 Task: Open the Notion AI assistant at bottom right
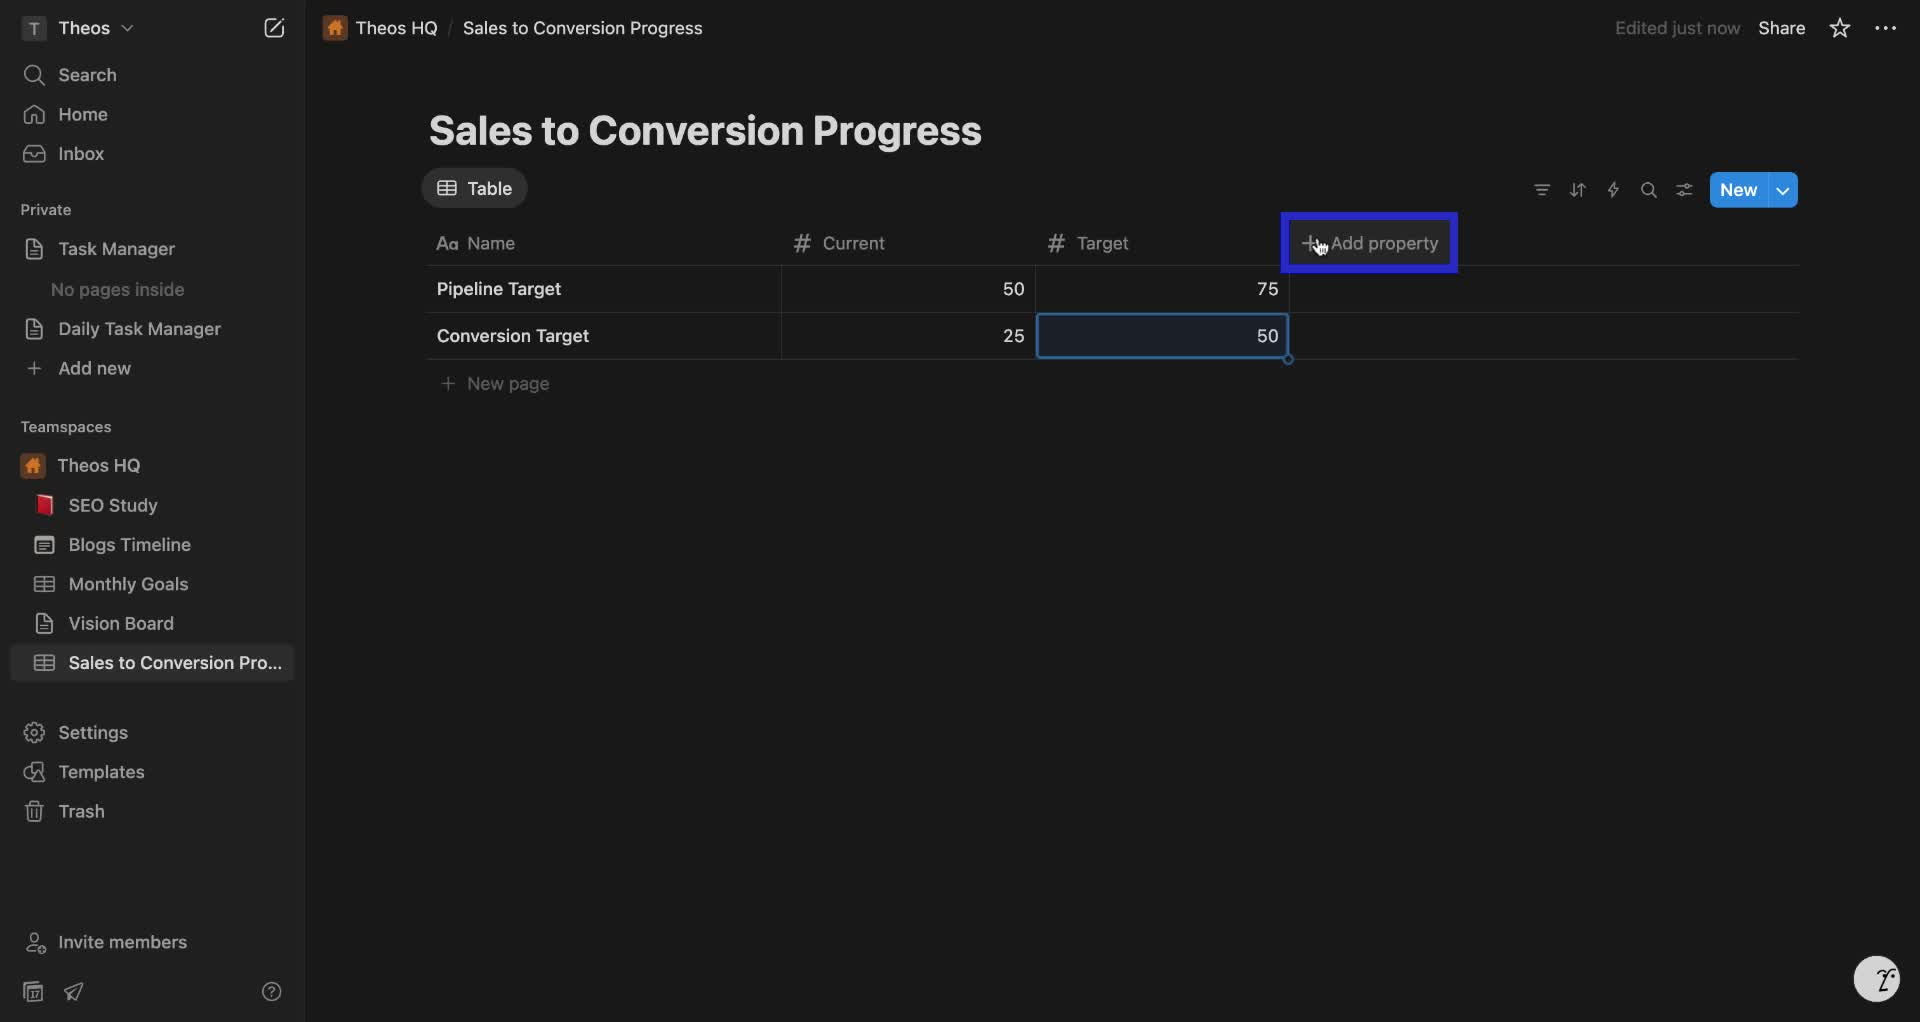tap(1879, 980)
